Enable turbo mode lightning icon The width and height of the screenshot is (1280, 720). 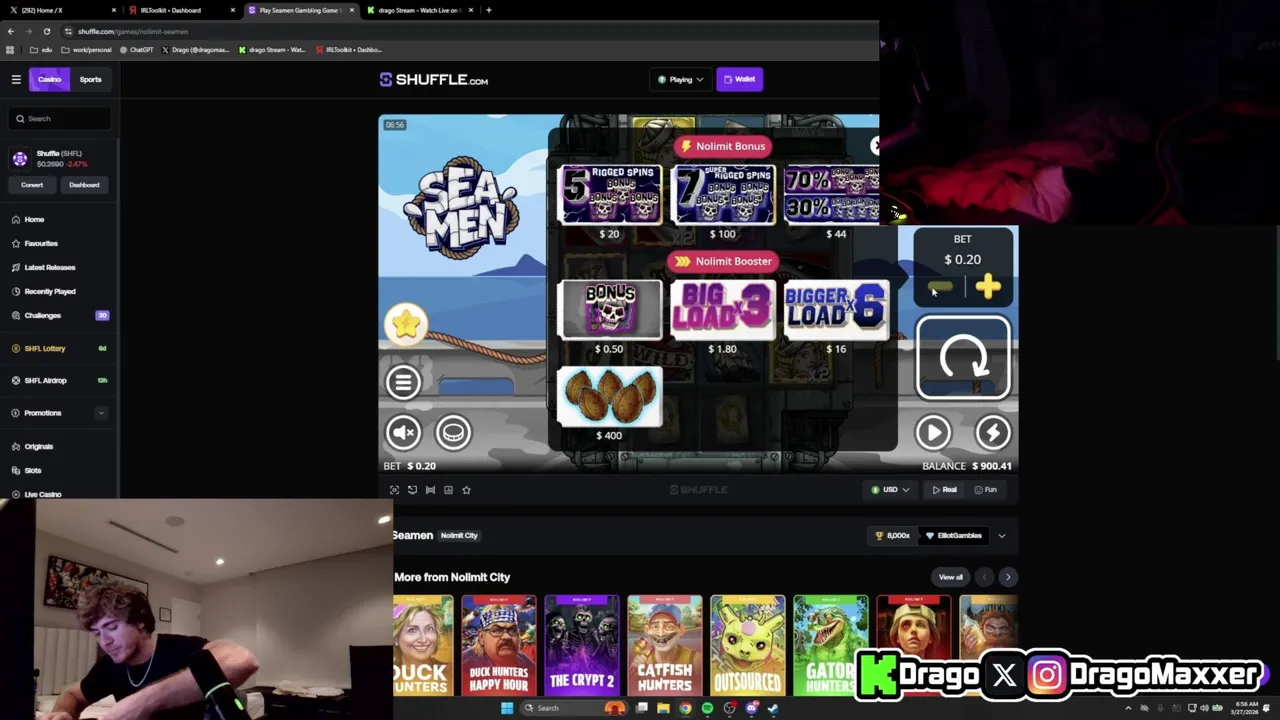993,432
